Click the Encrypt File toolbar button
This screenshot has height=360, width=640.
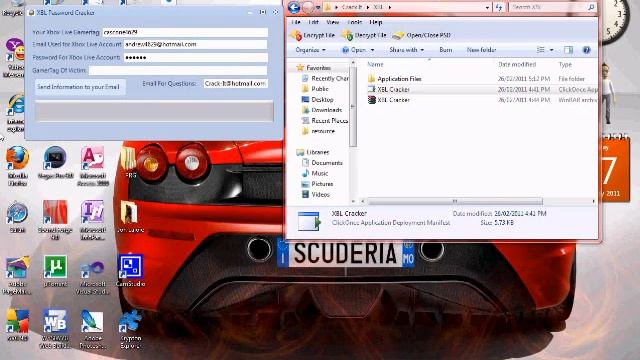[313, 36]
